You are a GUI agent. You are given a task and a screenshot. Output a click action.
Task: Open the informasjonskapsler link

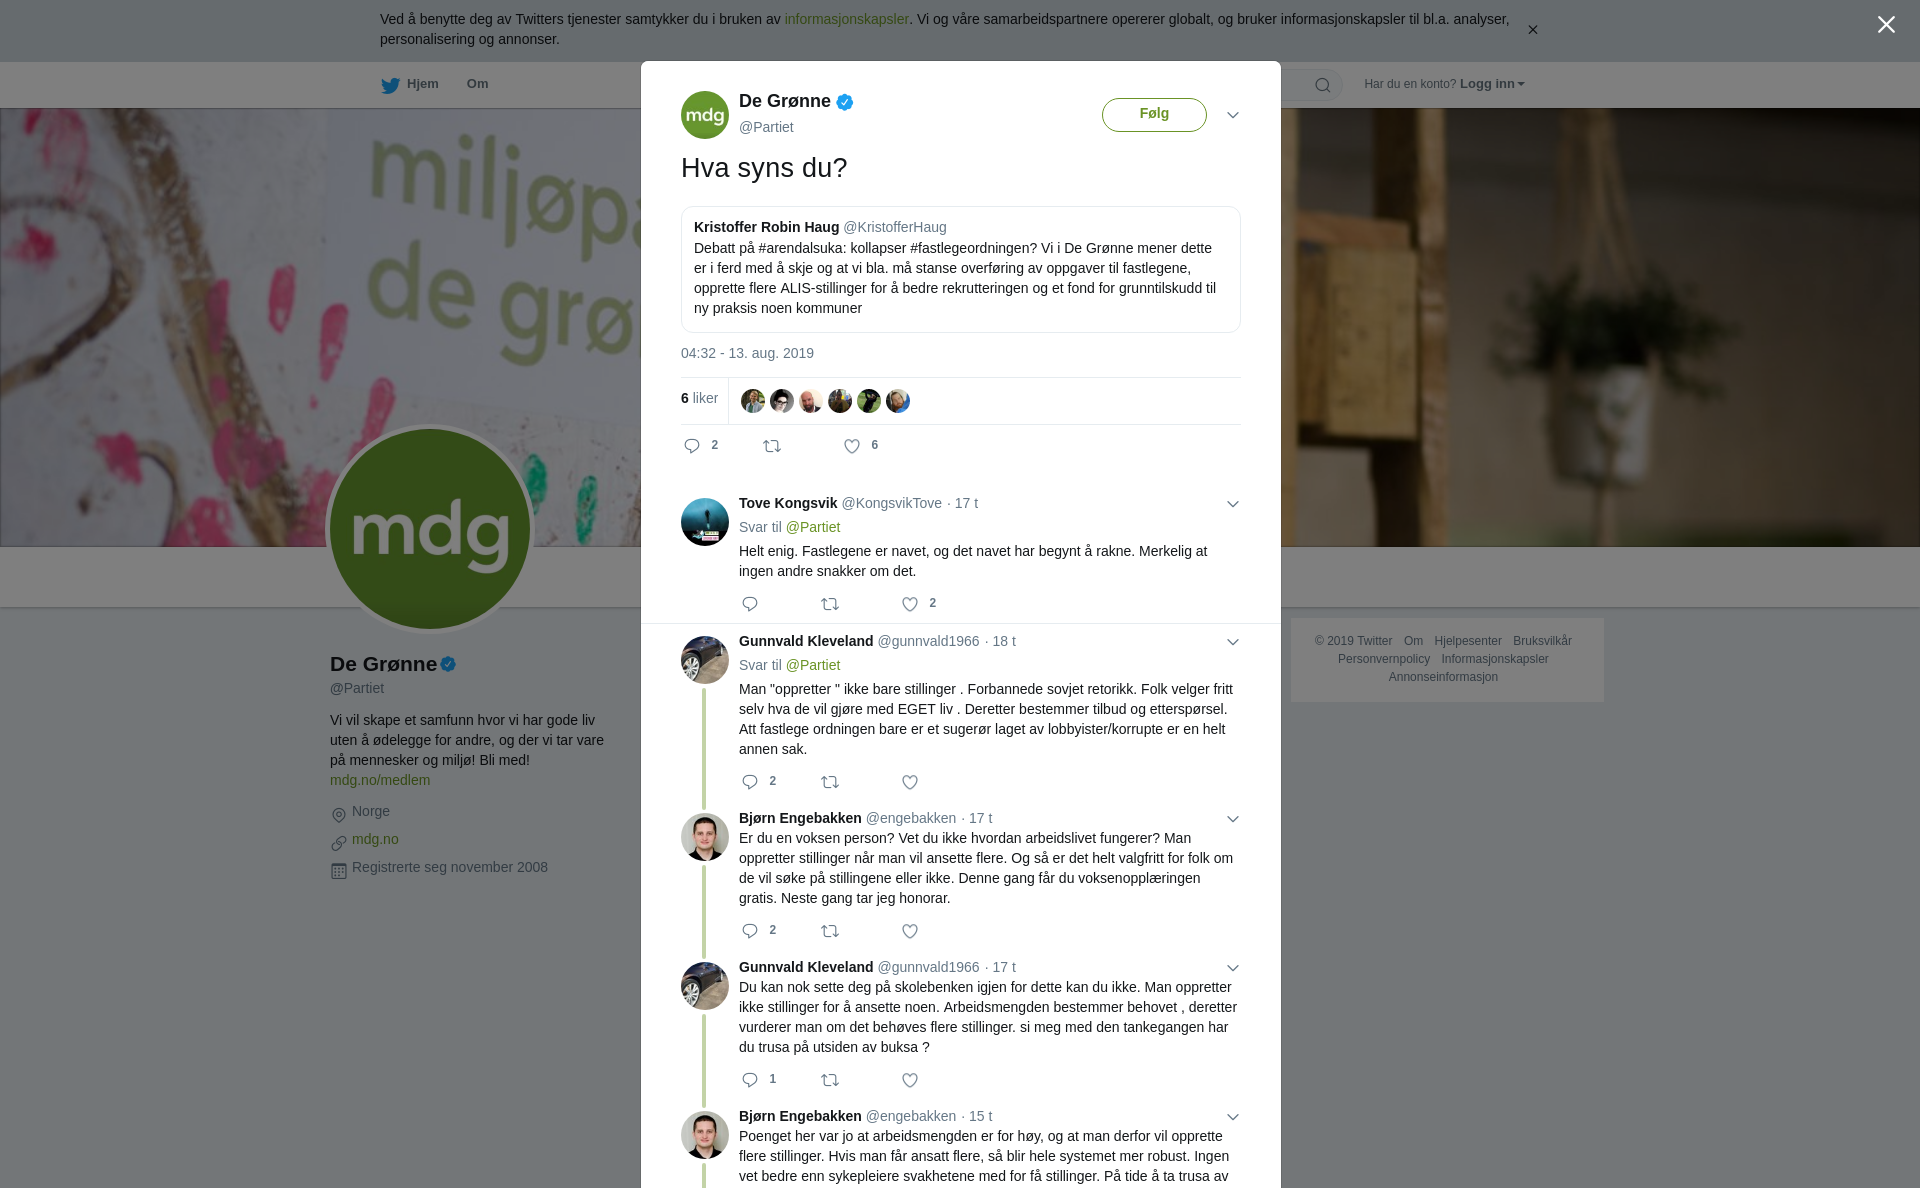(846, 19)
